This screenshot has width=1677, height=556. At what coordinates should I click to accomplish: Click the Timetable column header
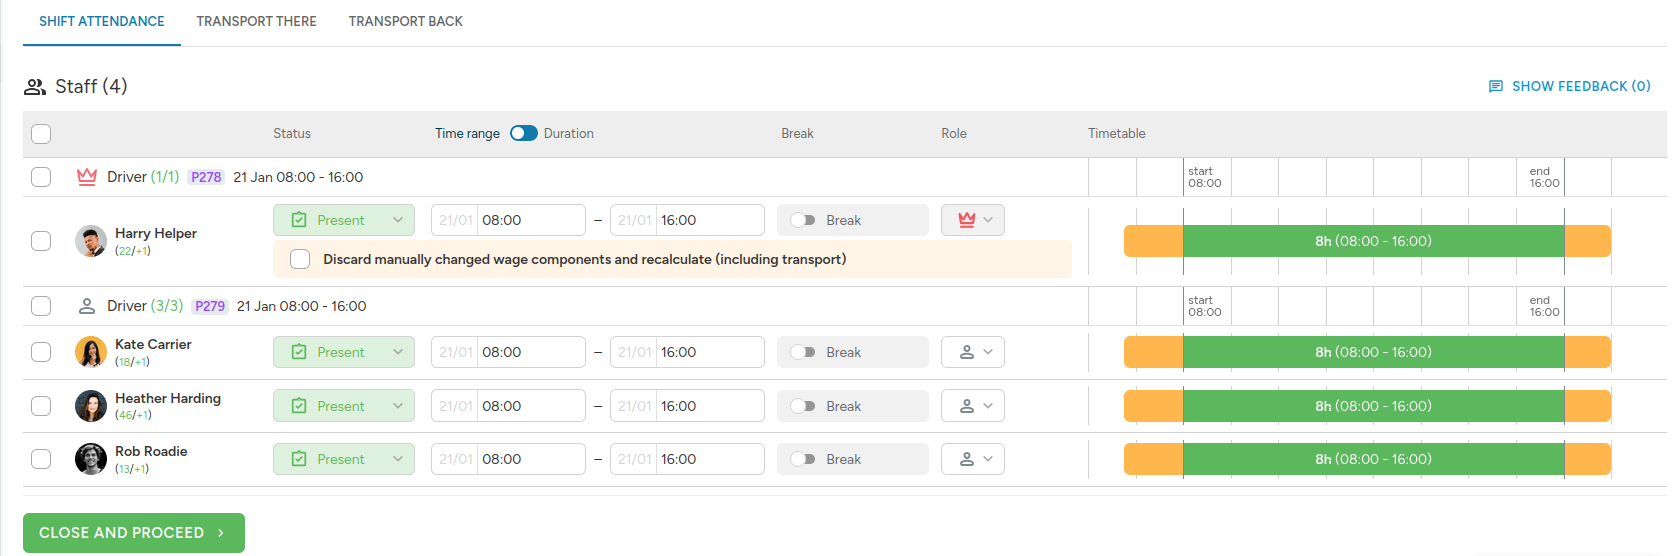point(1117,133)
